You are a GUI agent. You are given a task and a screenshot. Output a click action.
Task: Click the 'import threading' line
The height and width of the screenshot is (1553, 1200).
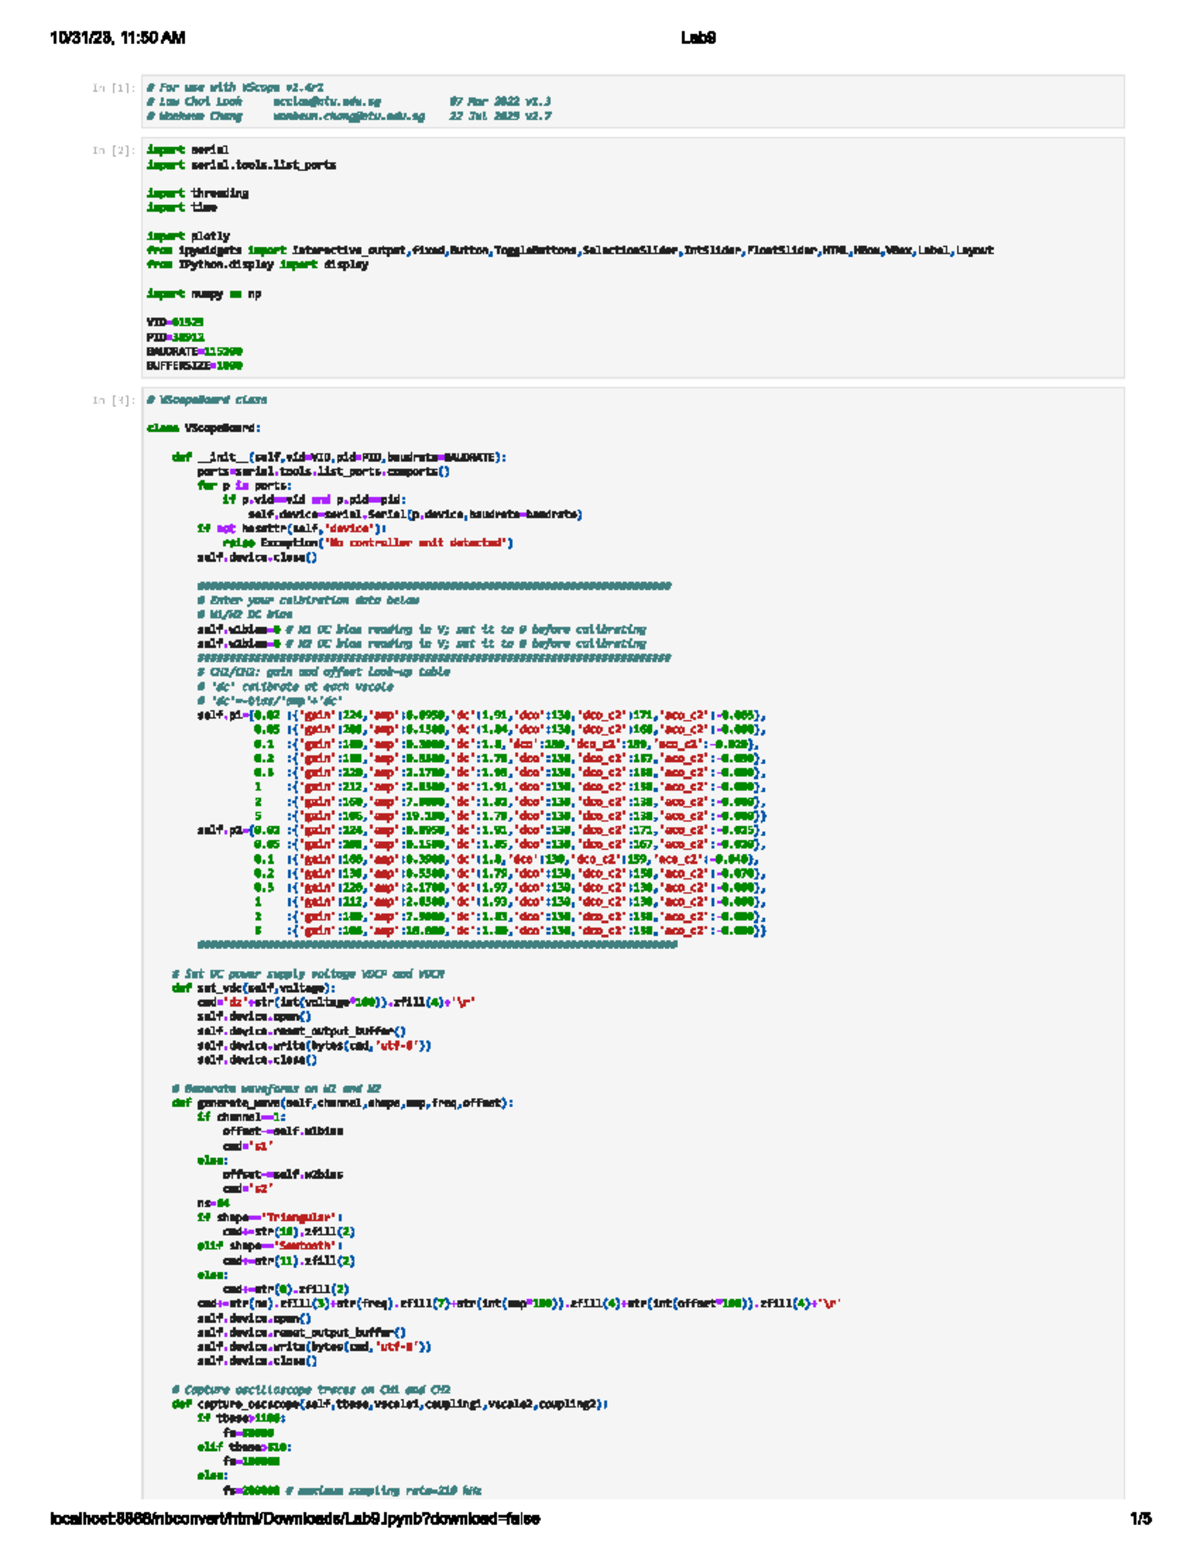click(x=197, y=193)
